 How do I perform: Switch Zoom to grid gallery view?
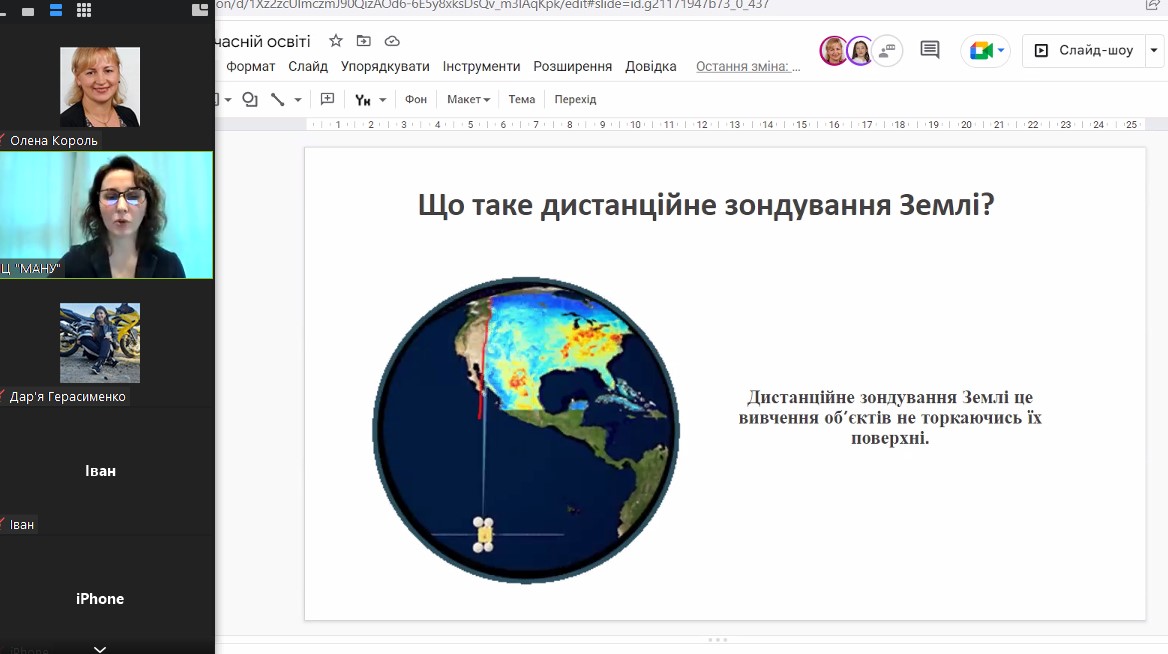(84, 10)
